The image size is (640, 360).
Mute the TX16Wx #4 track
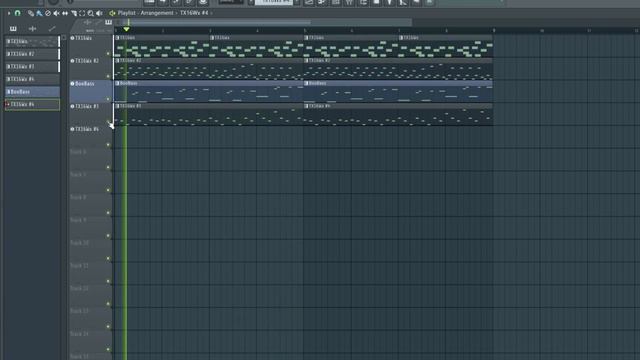(x=108, y=144)
